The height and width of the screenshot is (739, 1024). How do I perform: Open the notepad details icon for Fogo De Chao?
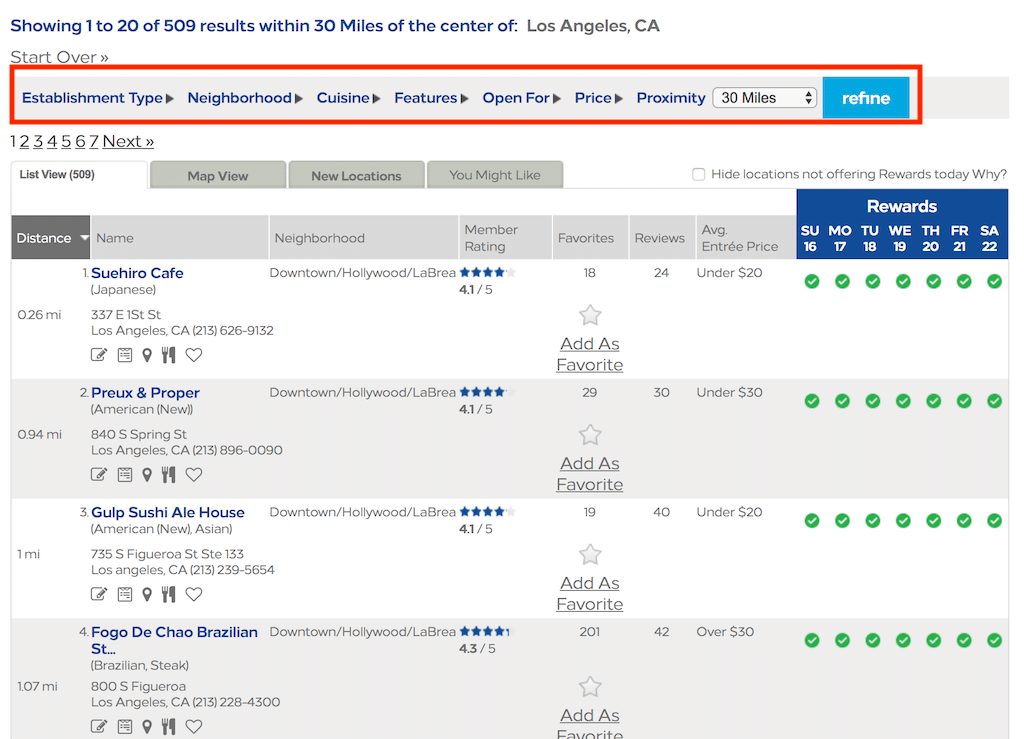125,726
